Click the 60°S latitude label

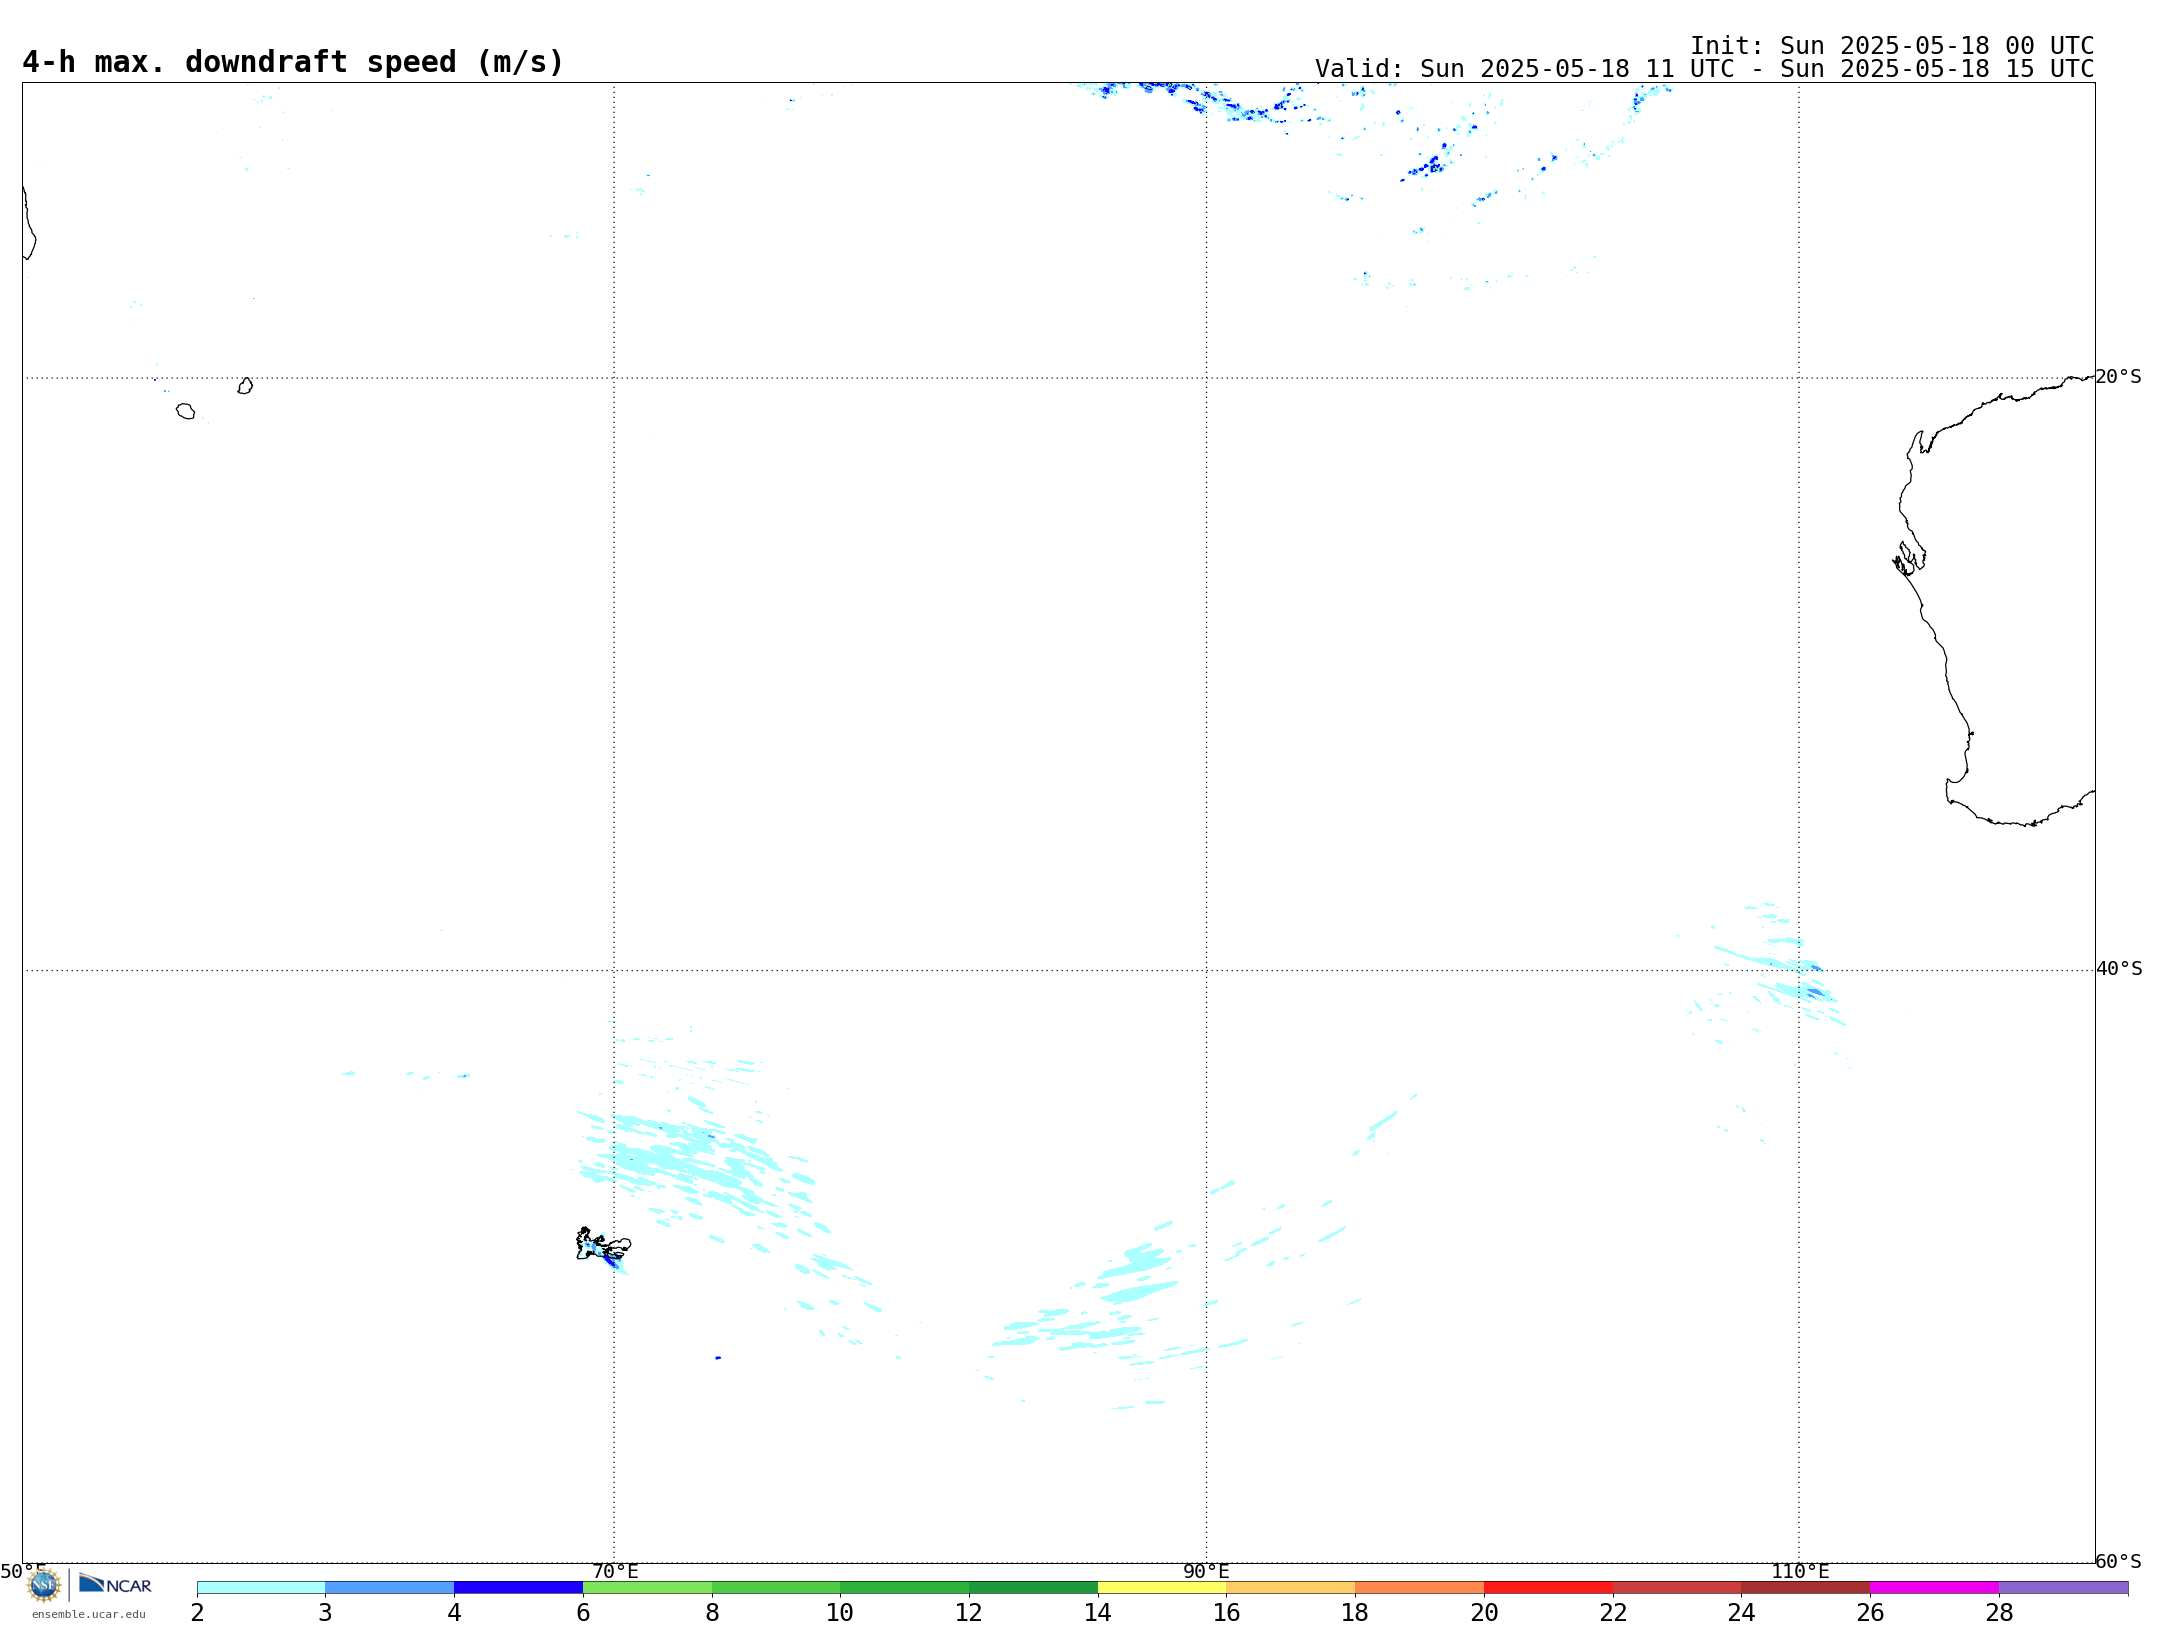(2118, 1561)
